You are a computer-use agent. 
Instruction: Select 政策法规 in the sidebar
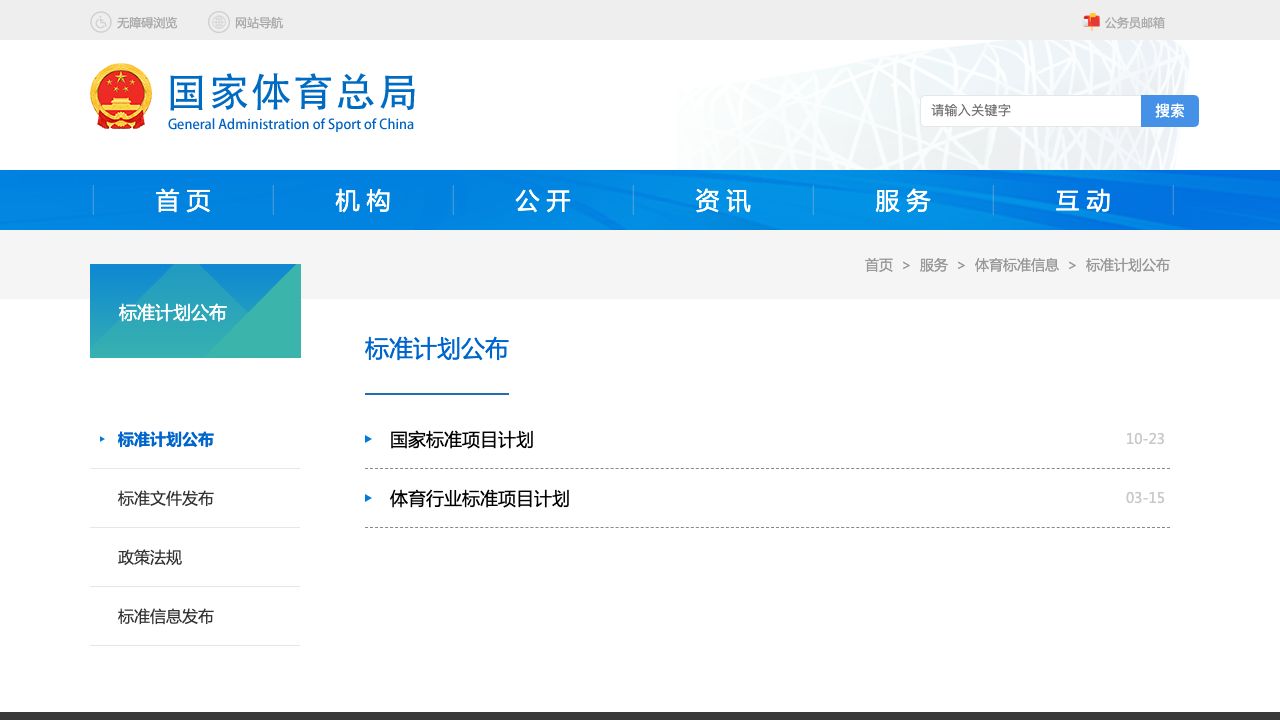point(150,557)
